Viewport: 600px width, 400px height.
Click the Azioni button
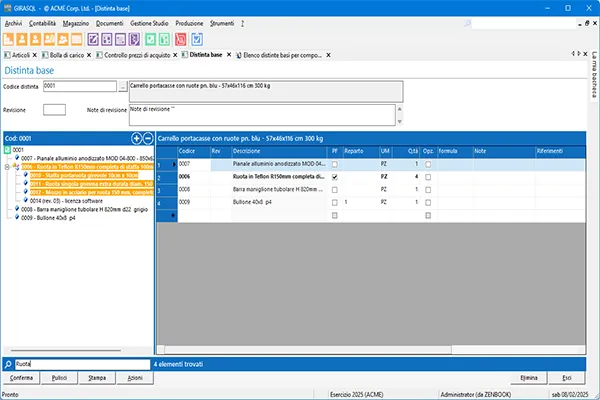(x=135, y=378)
